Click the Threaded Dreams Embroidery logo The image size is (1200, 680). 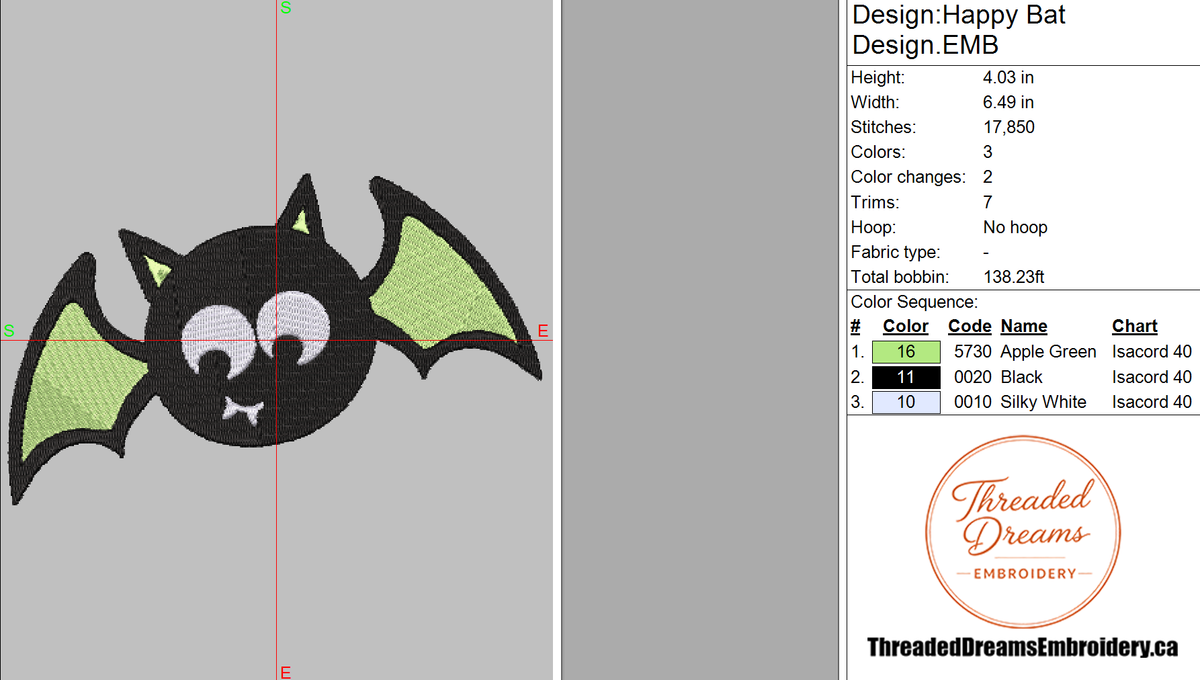coord(1023,531)
